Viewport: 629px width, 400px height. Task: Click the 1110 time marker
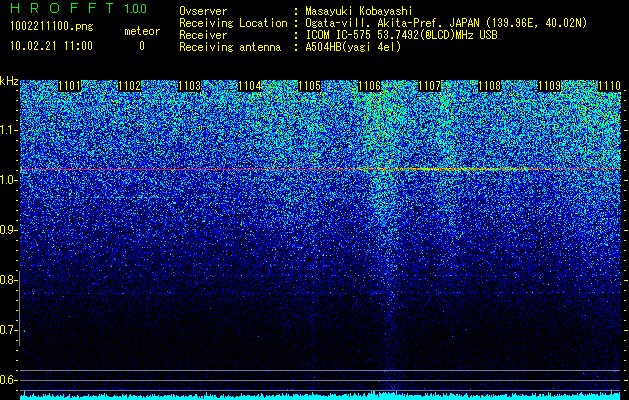(x=609, y=86)
